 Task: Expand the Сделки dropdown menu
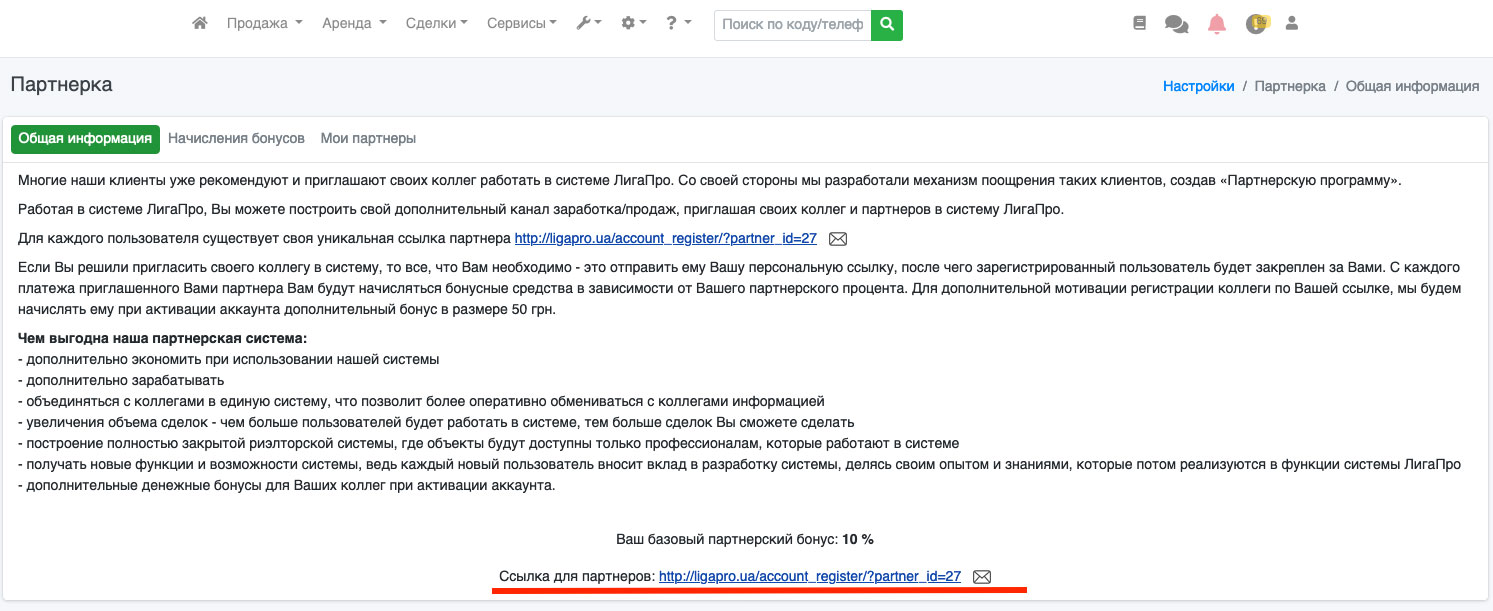coord(436,24)
